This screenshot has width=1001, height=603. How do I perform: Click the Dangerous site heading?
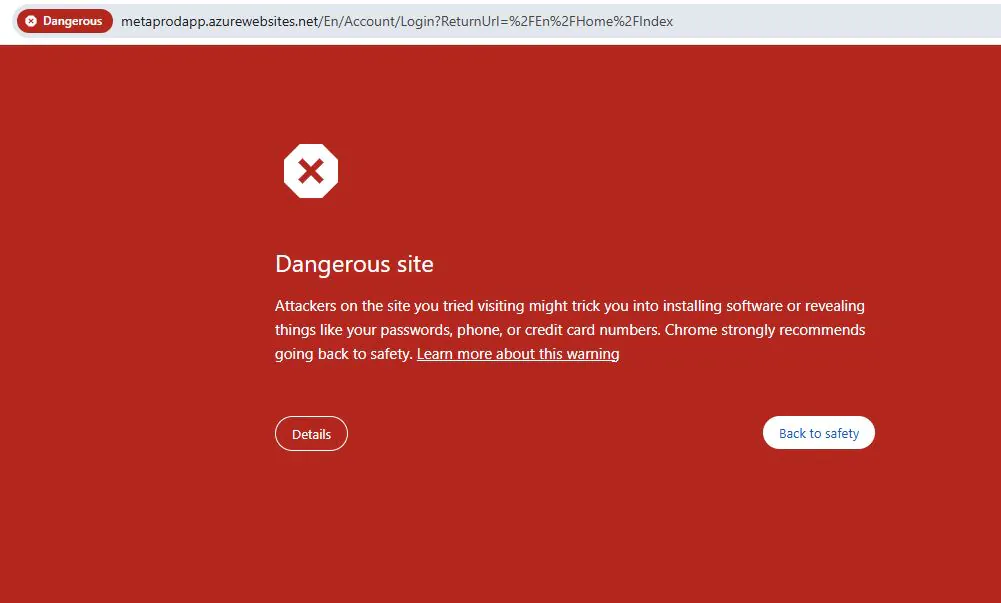tap(354, 264)
